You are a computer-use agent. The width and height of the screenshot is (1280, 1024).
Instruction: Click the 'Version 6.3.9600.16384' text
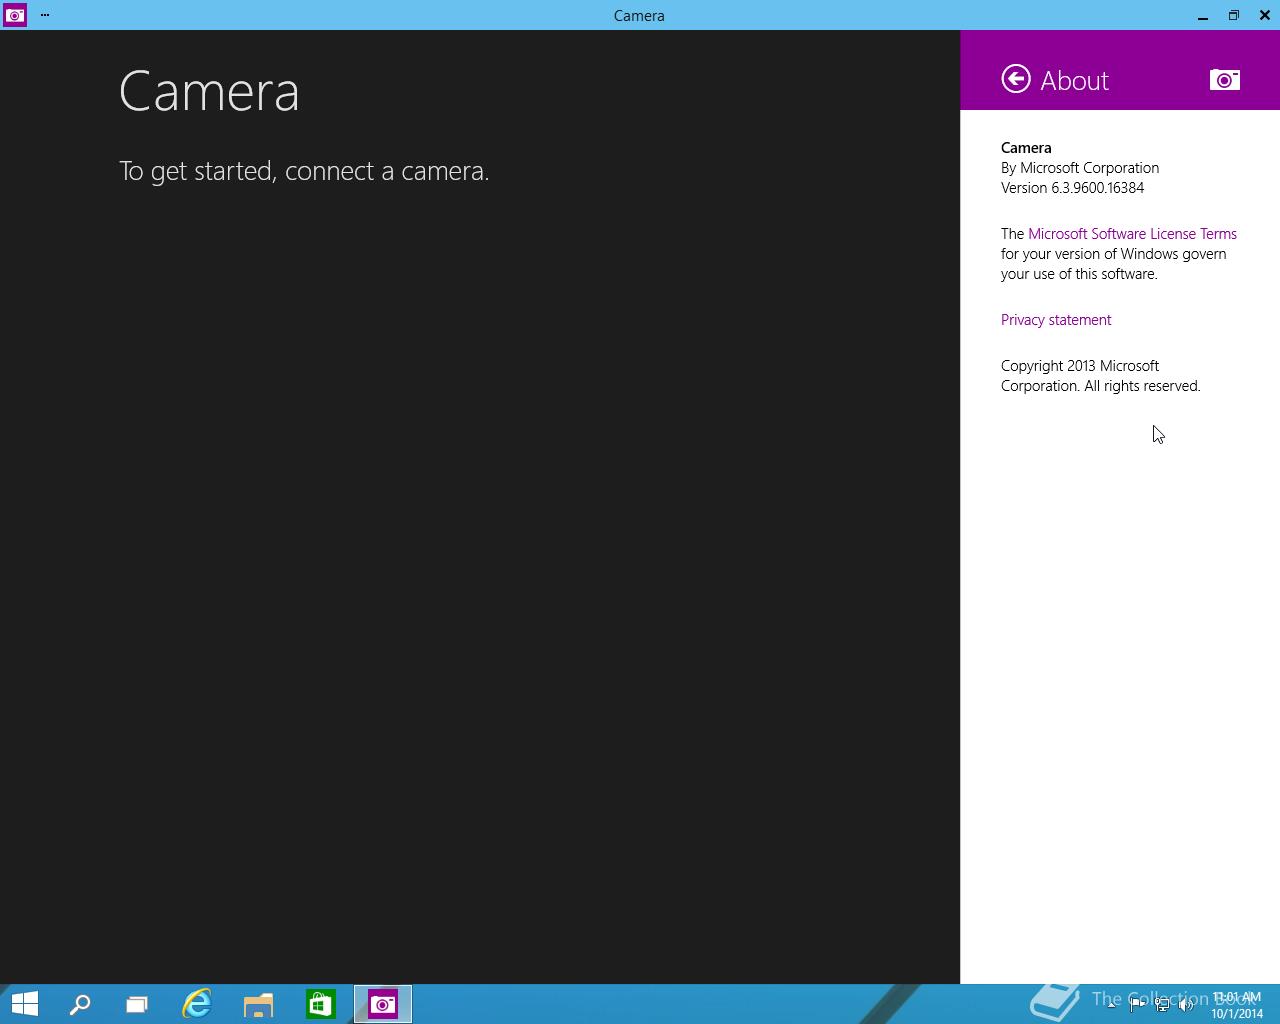coord(1072,188)
